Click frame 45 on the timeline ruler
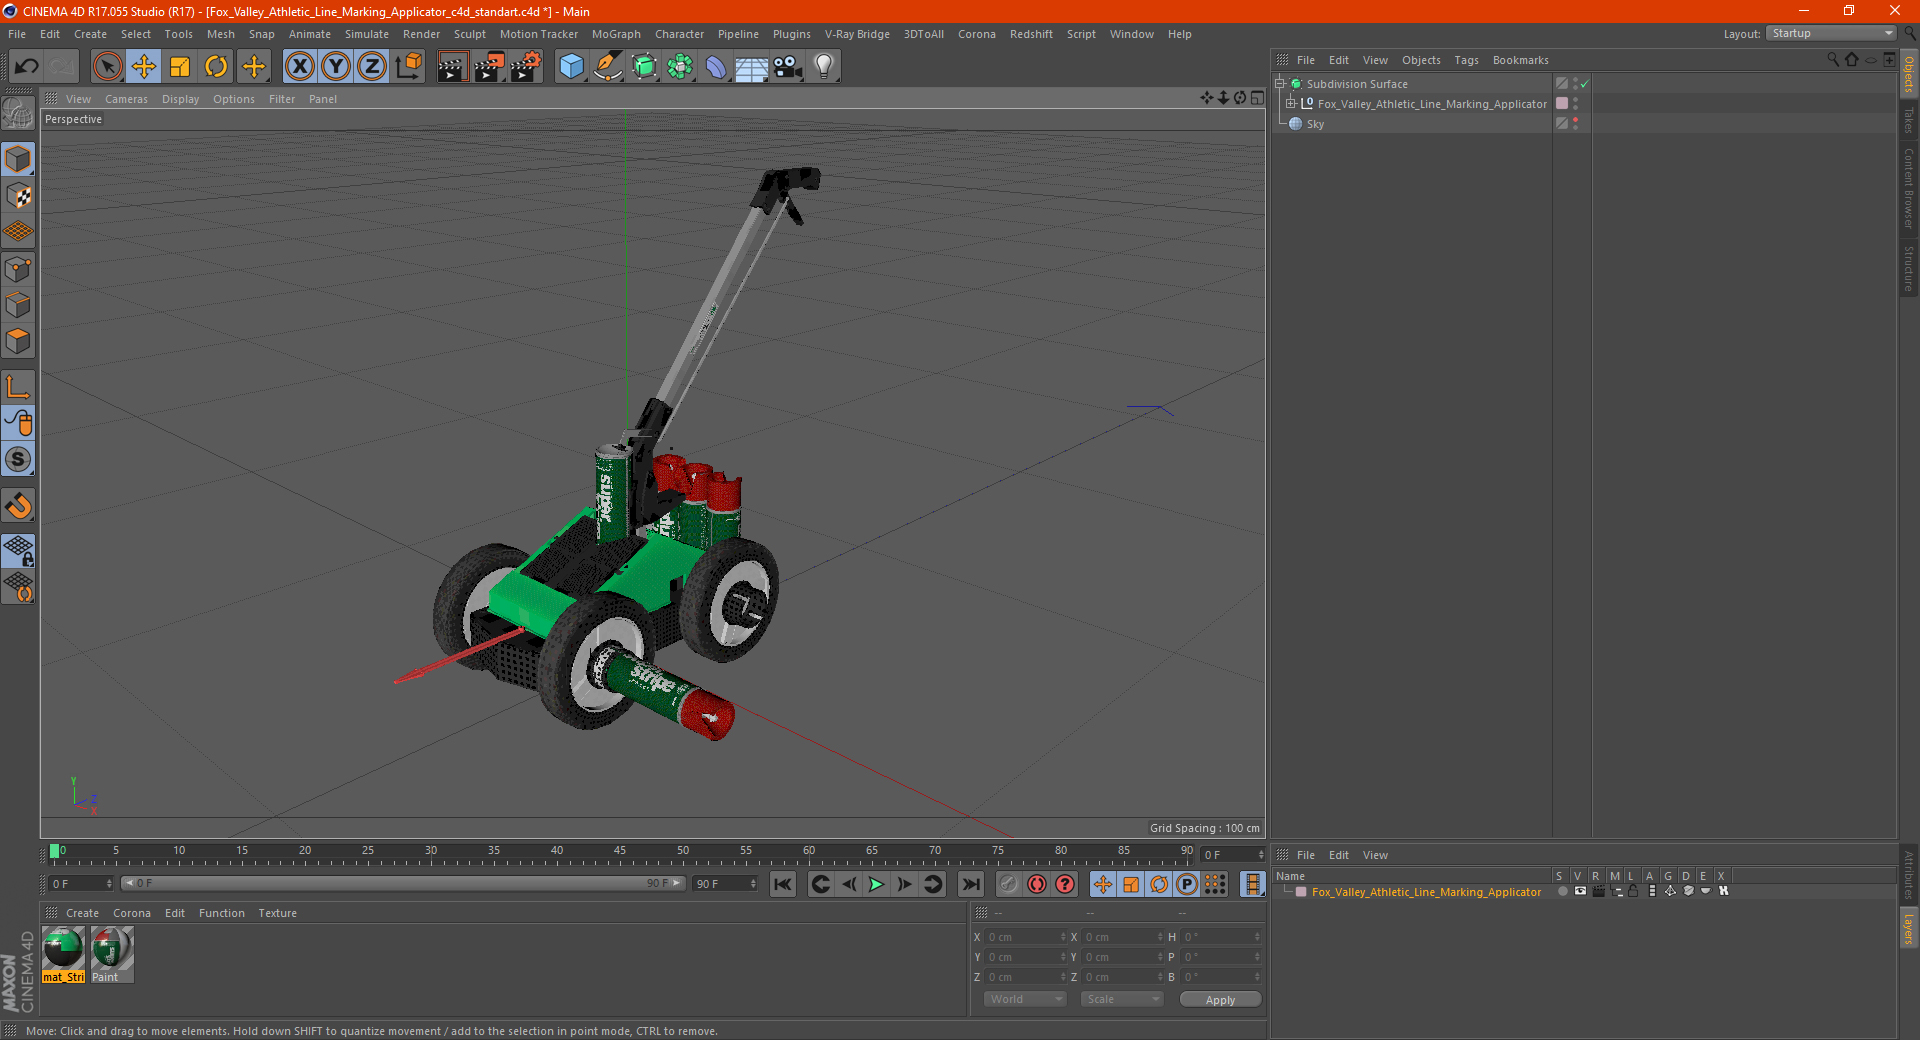This screenshot has height=1040, width=1920. (x=620, y=852)
